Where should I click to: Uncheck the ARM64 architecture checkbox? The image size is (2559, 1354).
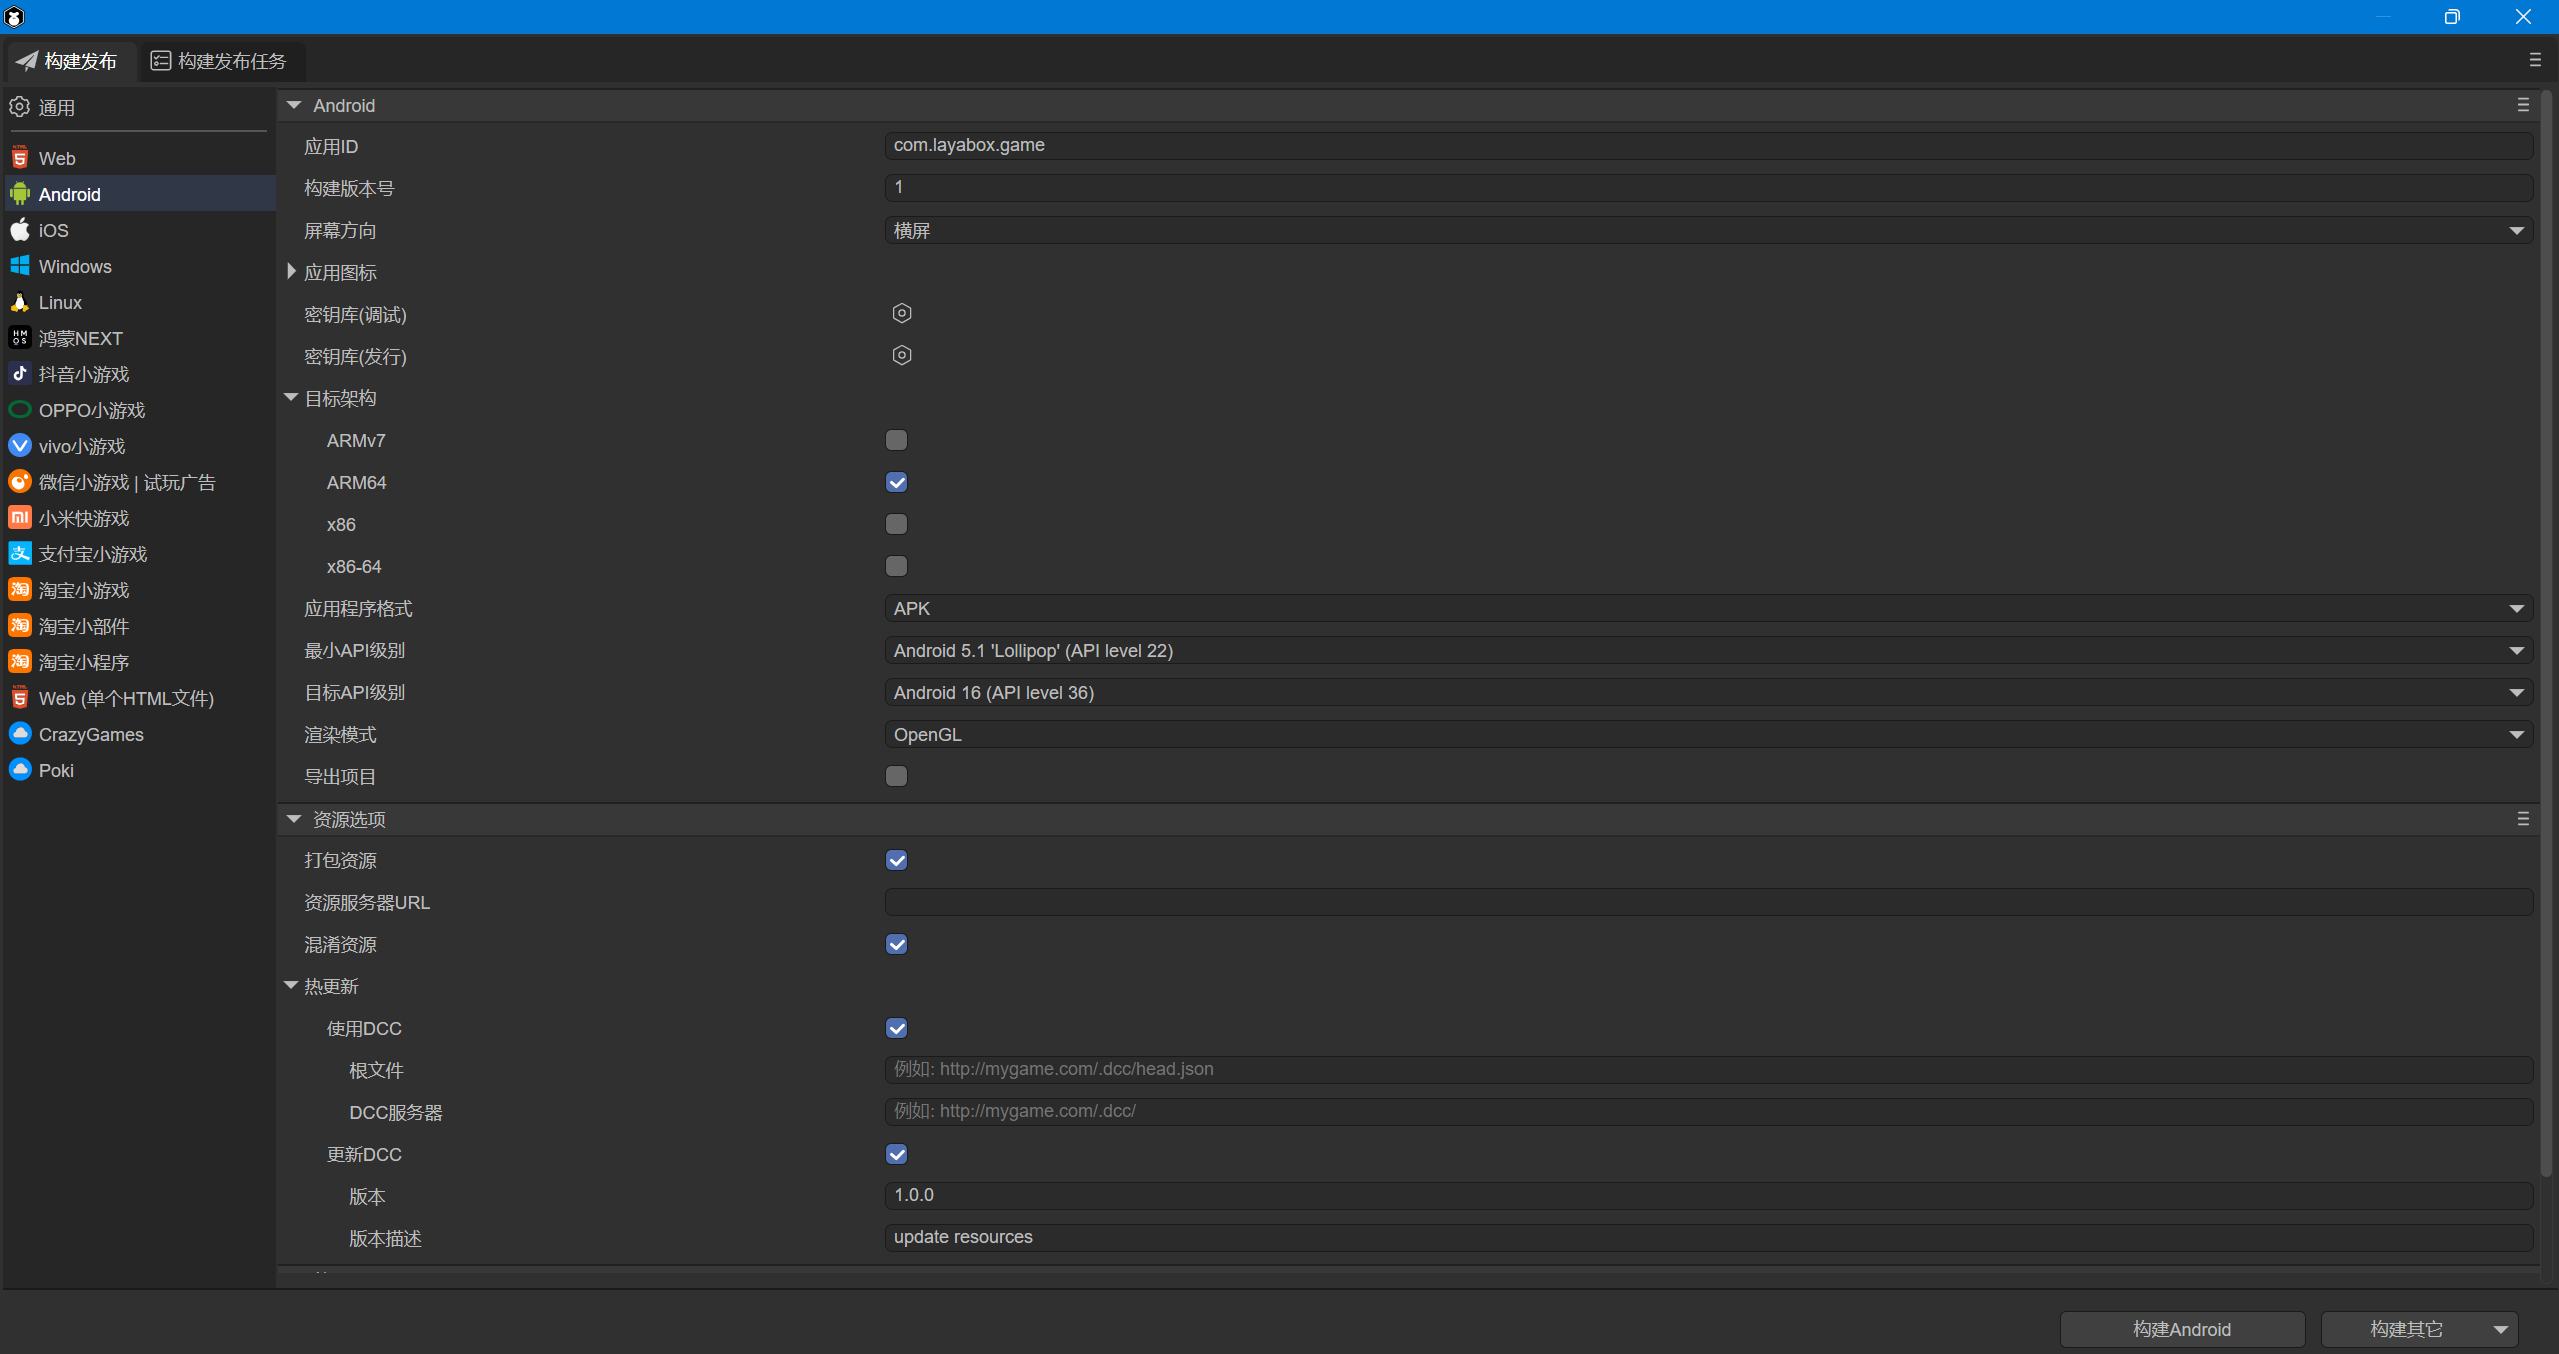[x=896, y=482]
